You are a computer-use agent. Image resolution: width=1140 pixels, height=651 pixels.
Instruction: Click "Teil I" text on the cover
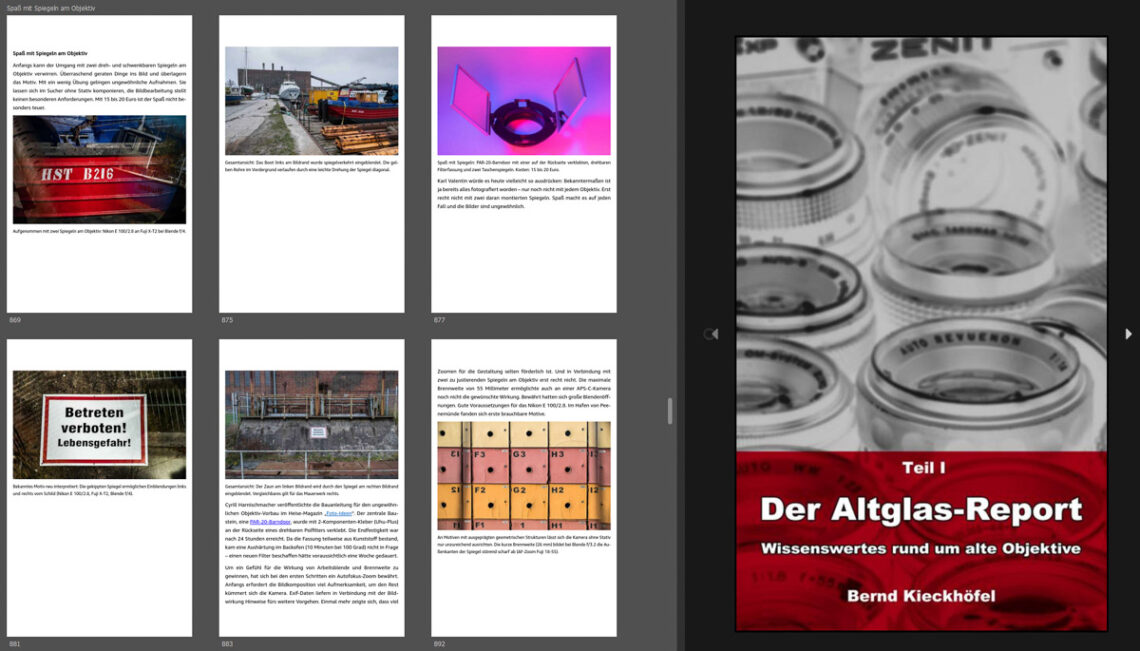923,468
